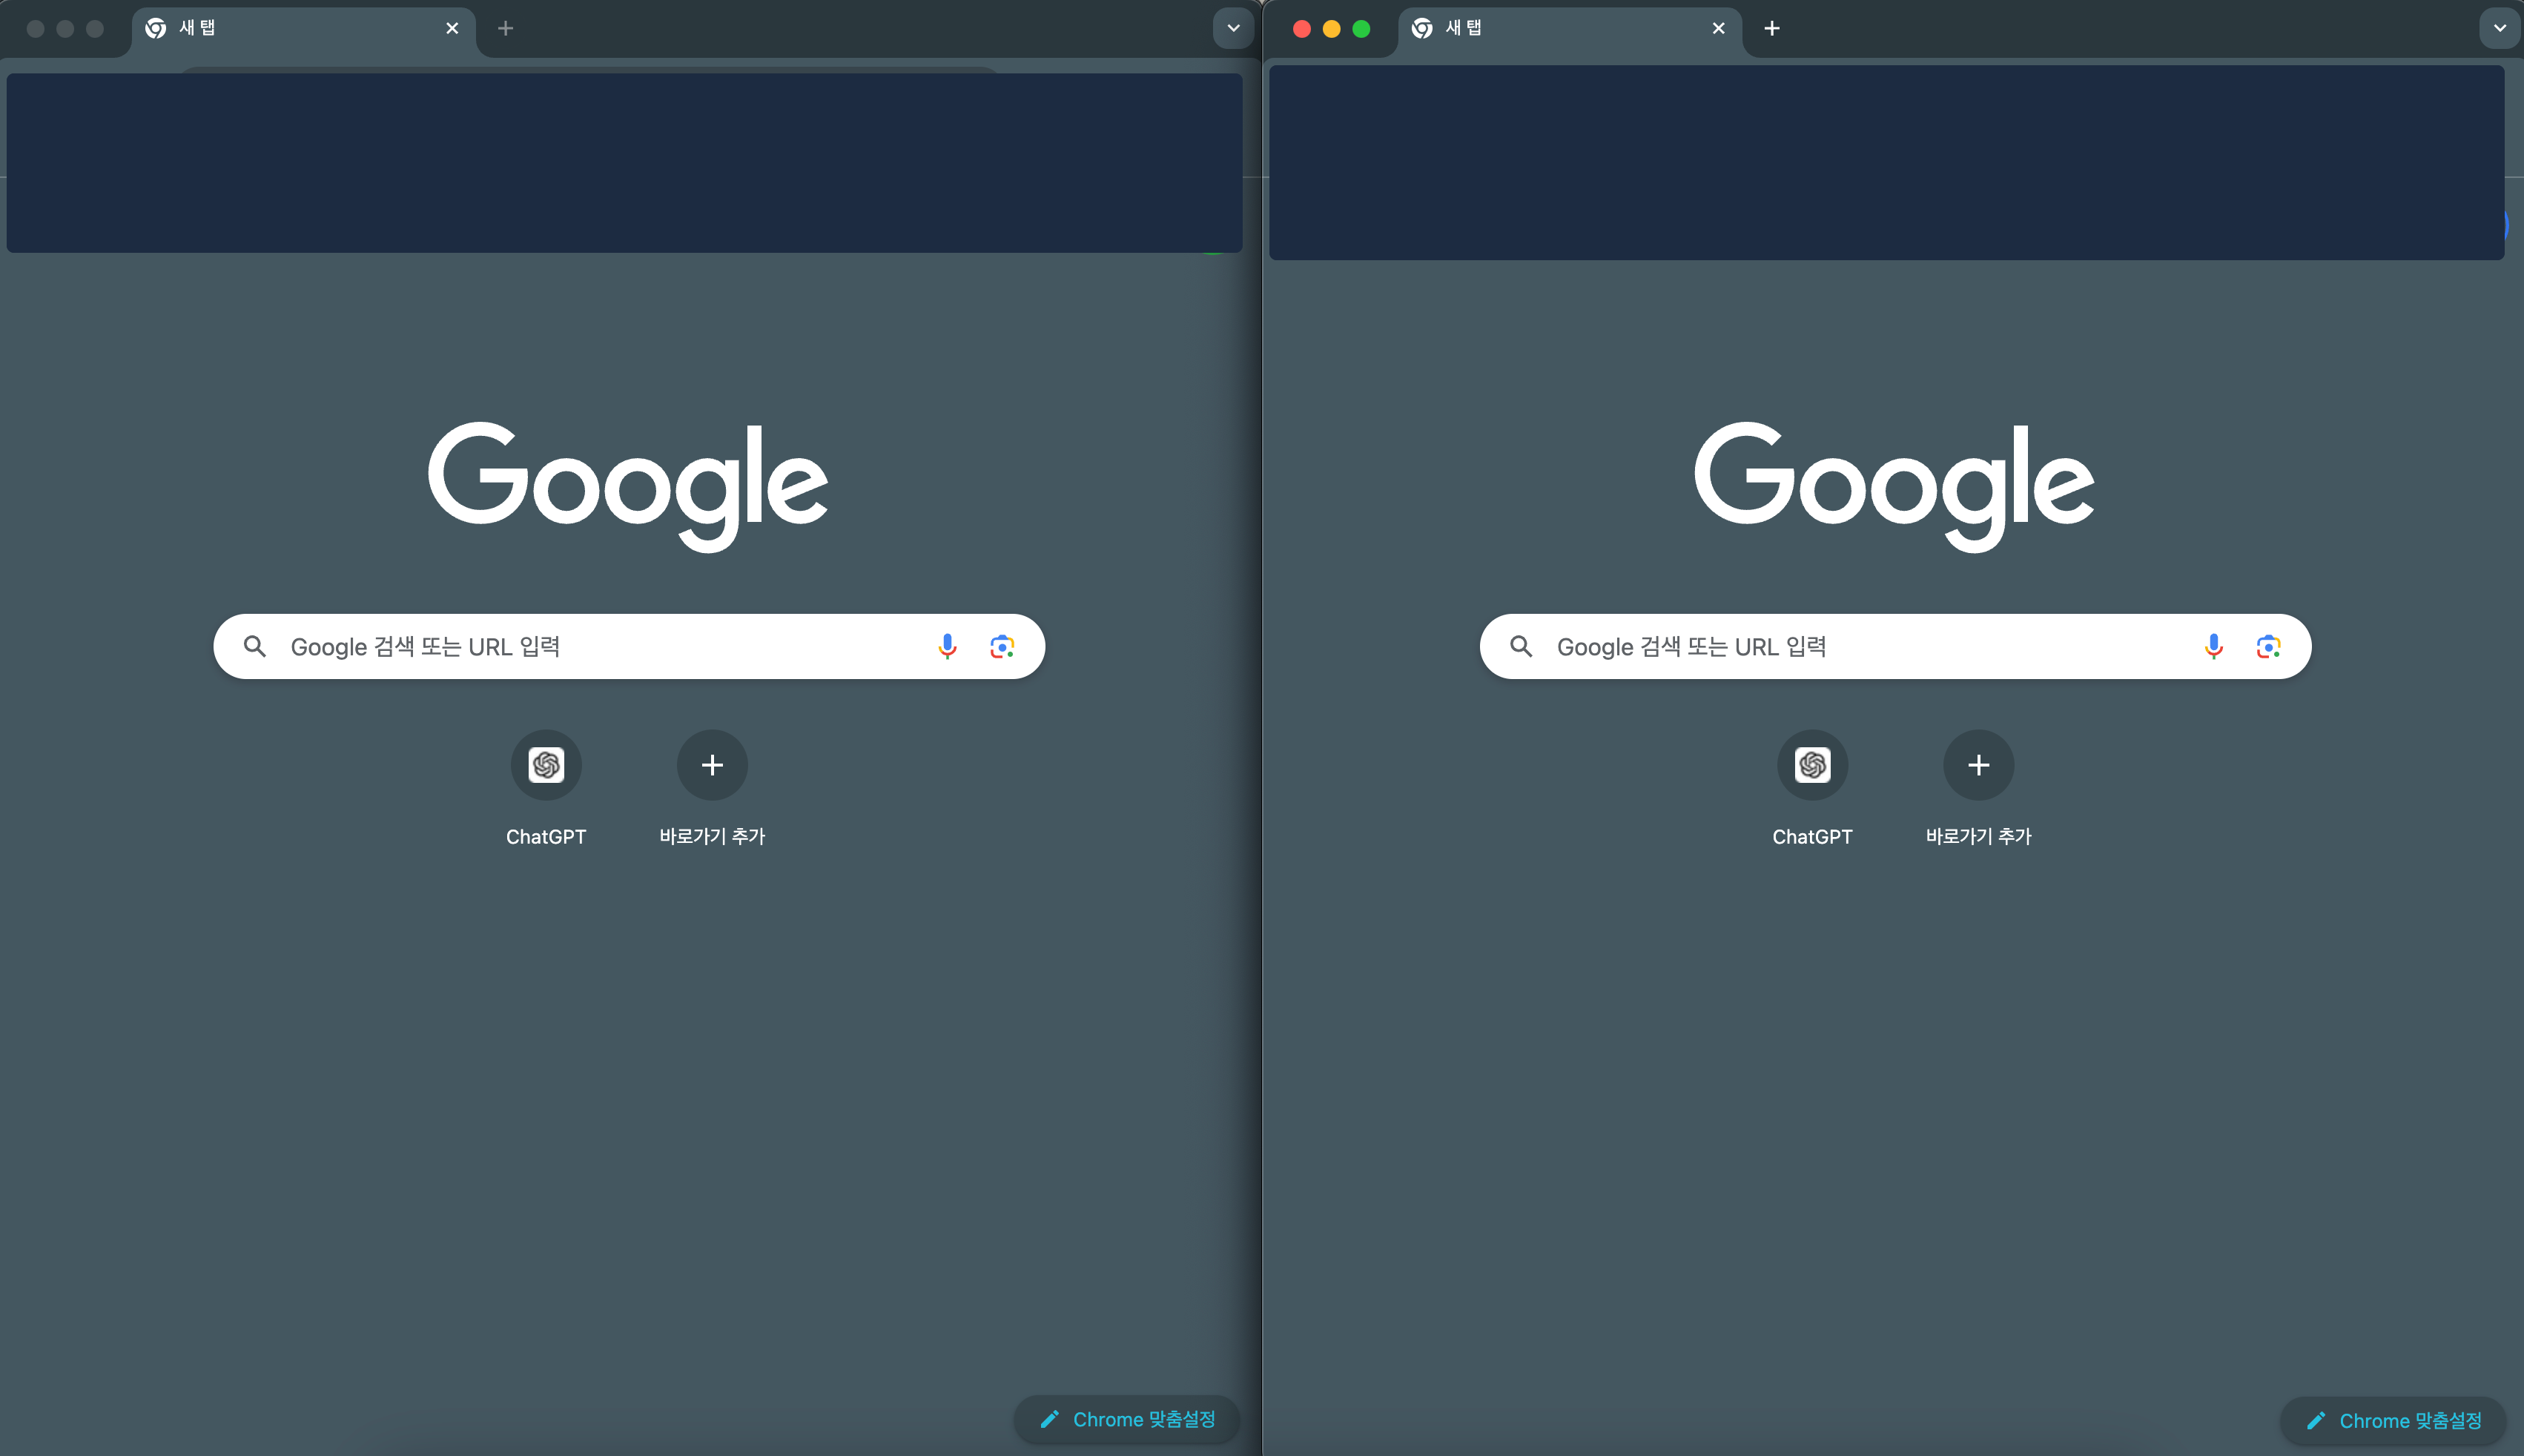Viewport: 2524px width, 1456px height.
Task: Click add shortcut plus in left window
Action: coord(712,766)
